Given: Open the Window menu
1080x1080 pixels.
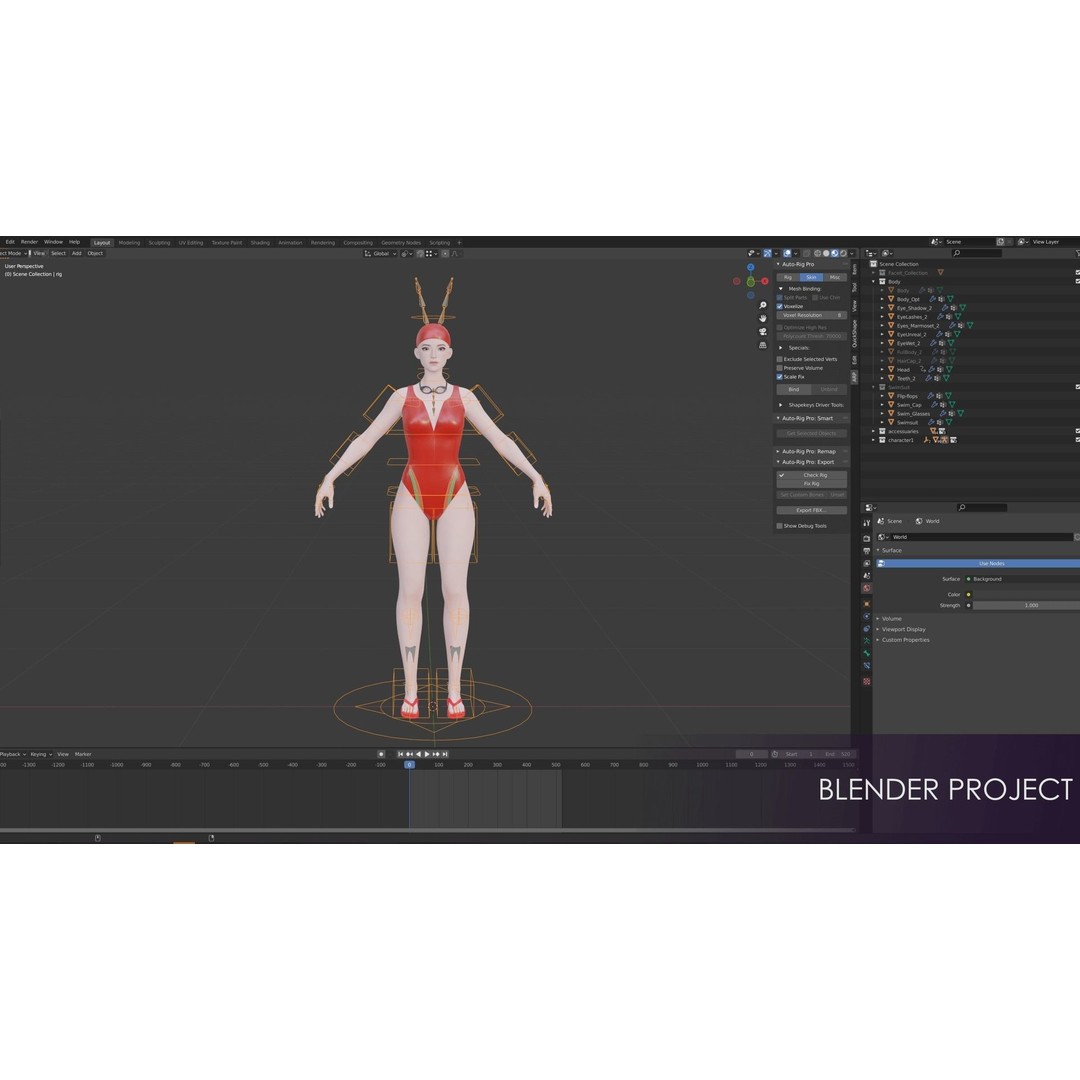Looking at the screenshot, I should click(53, 242).
